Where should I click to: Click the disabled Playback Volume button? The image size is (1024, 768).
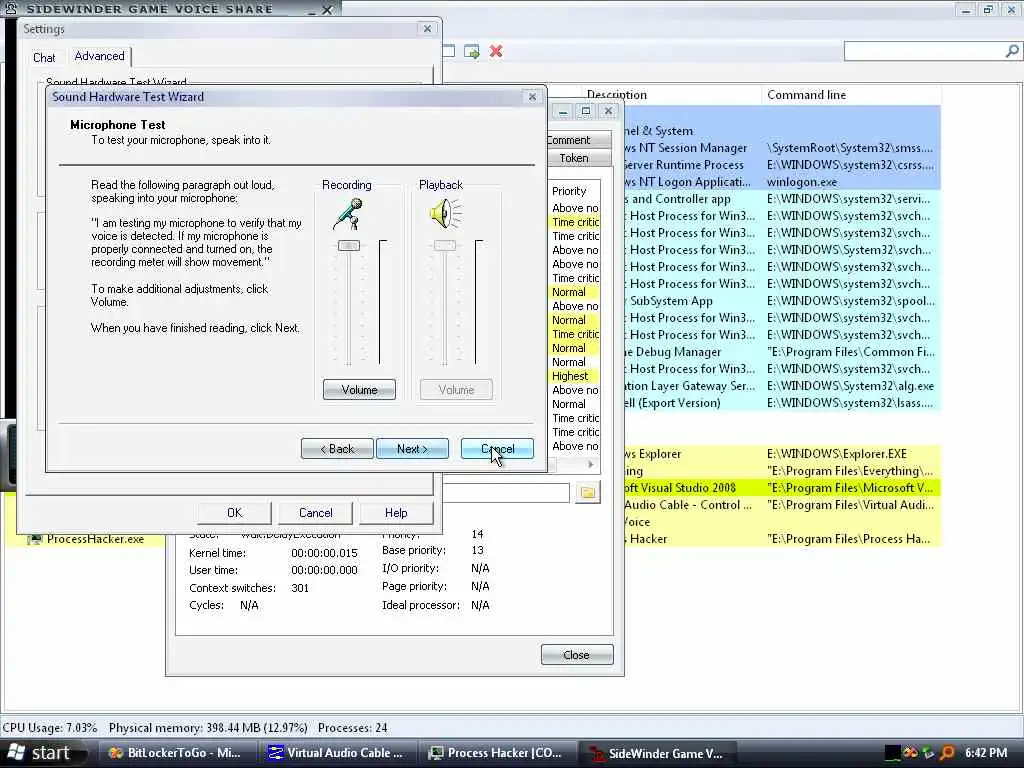pos(456,390)
